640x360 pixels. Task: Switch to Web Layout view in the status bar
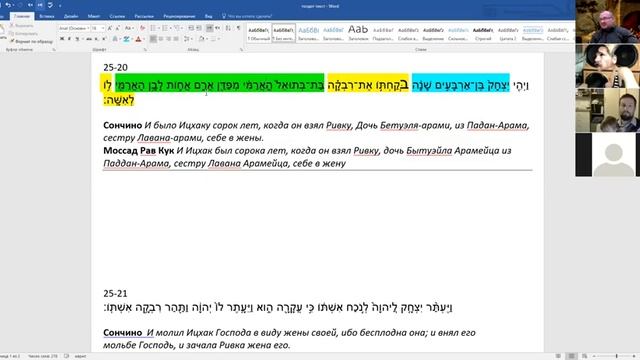click(584, 356)
